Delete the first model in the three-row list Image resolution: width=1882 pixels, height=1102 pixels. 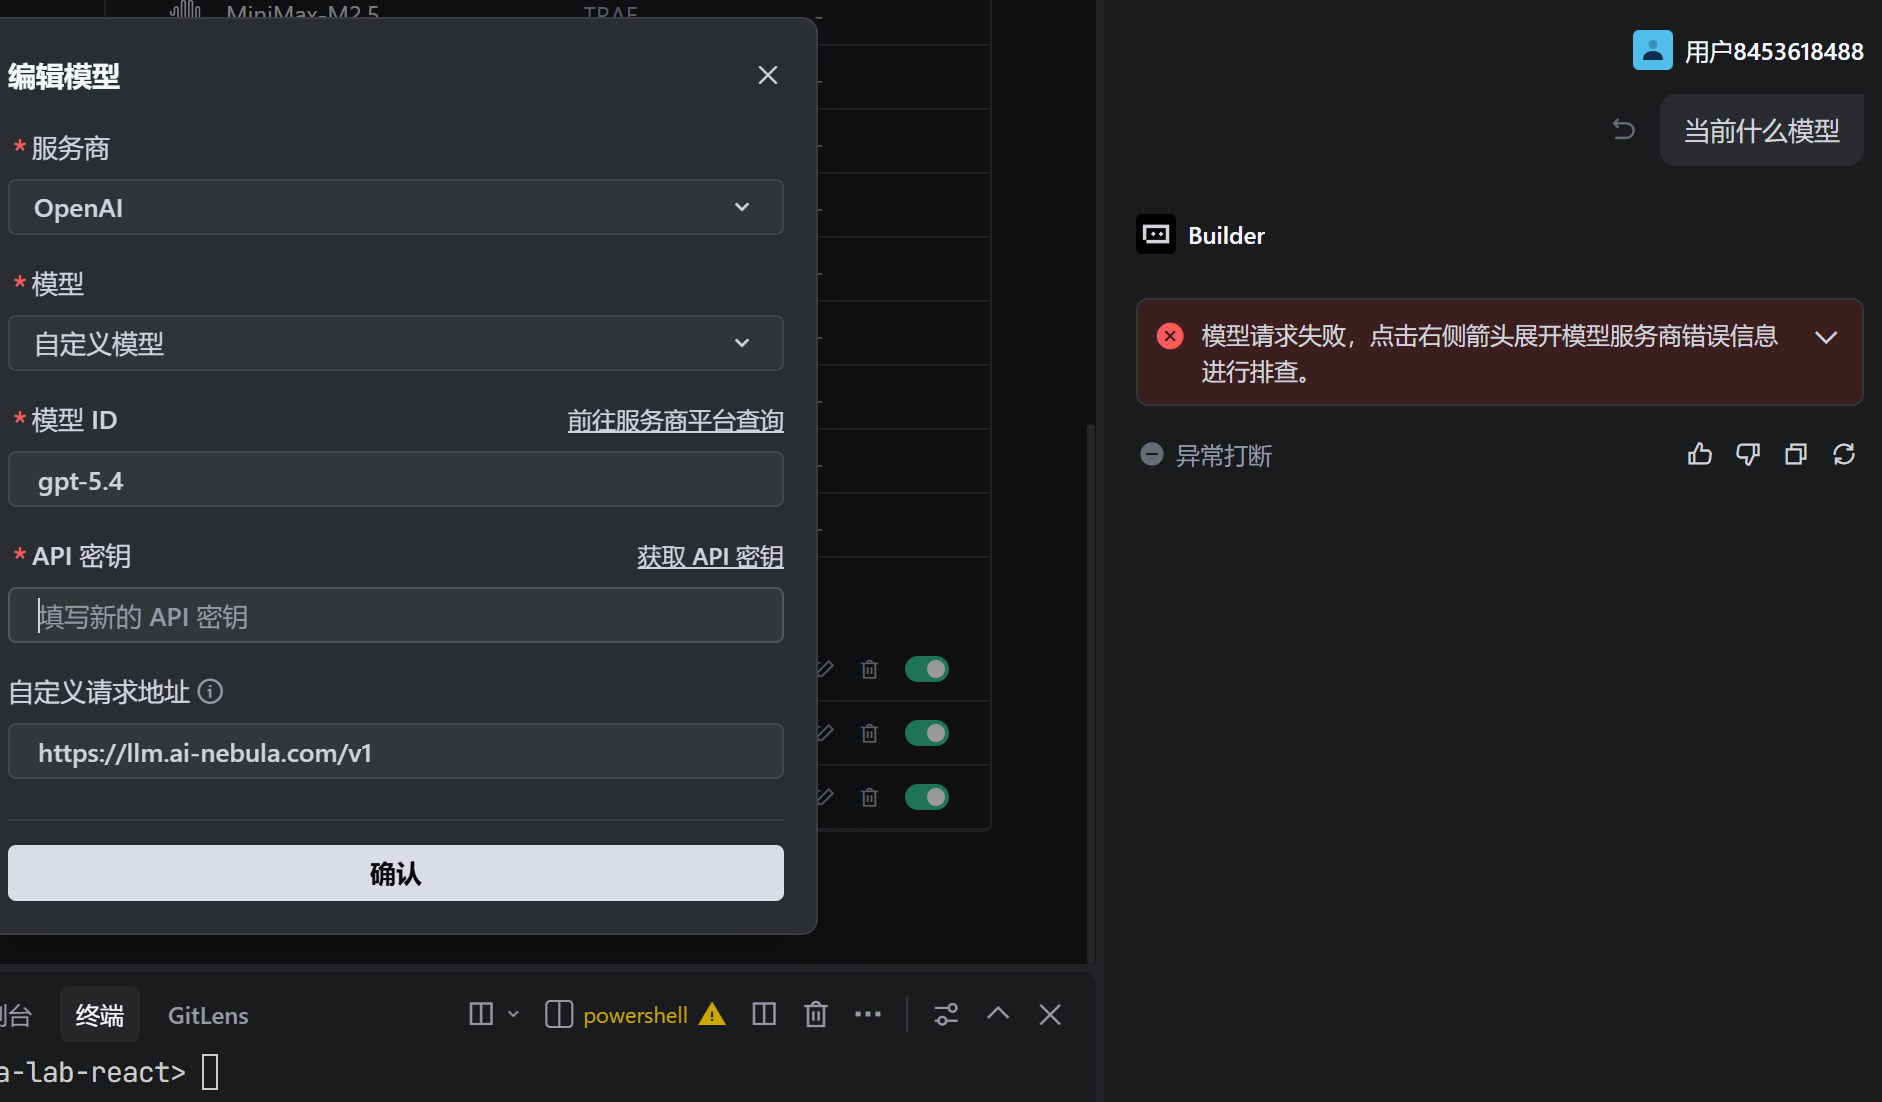tap(869, 669)
